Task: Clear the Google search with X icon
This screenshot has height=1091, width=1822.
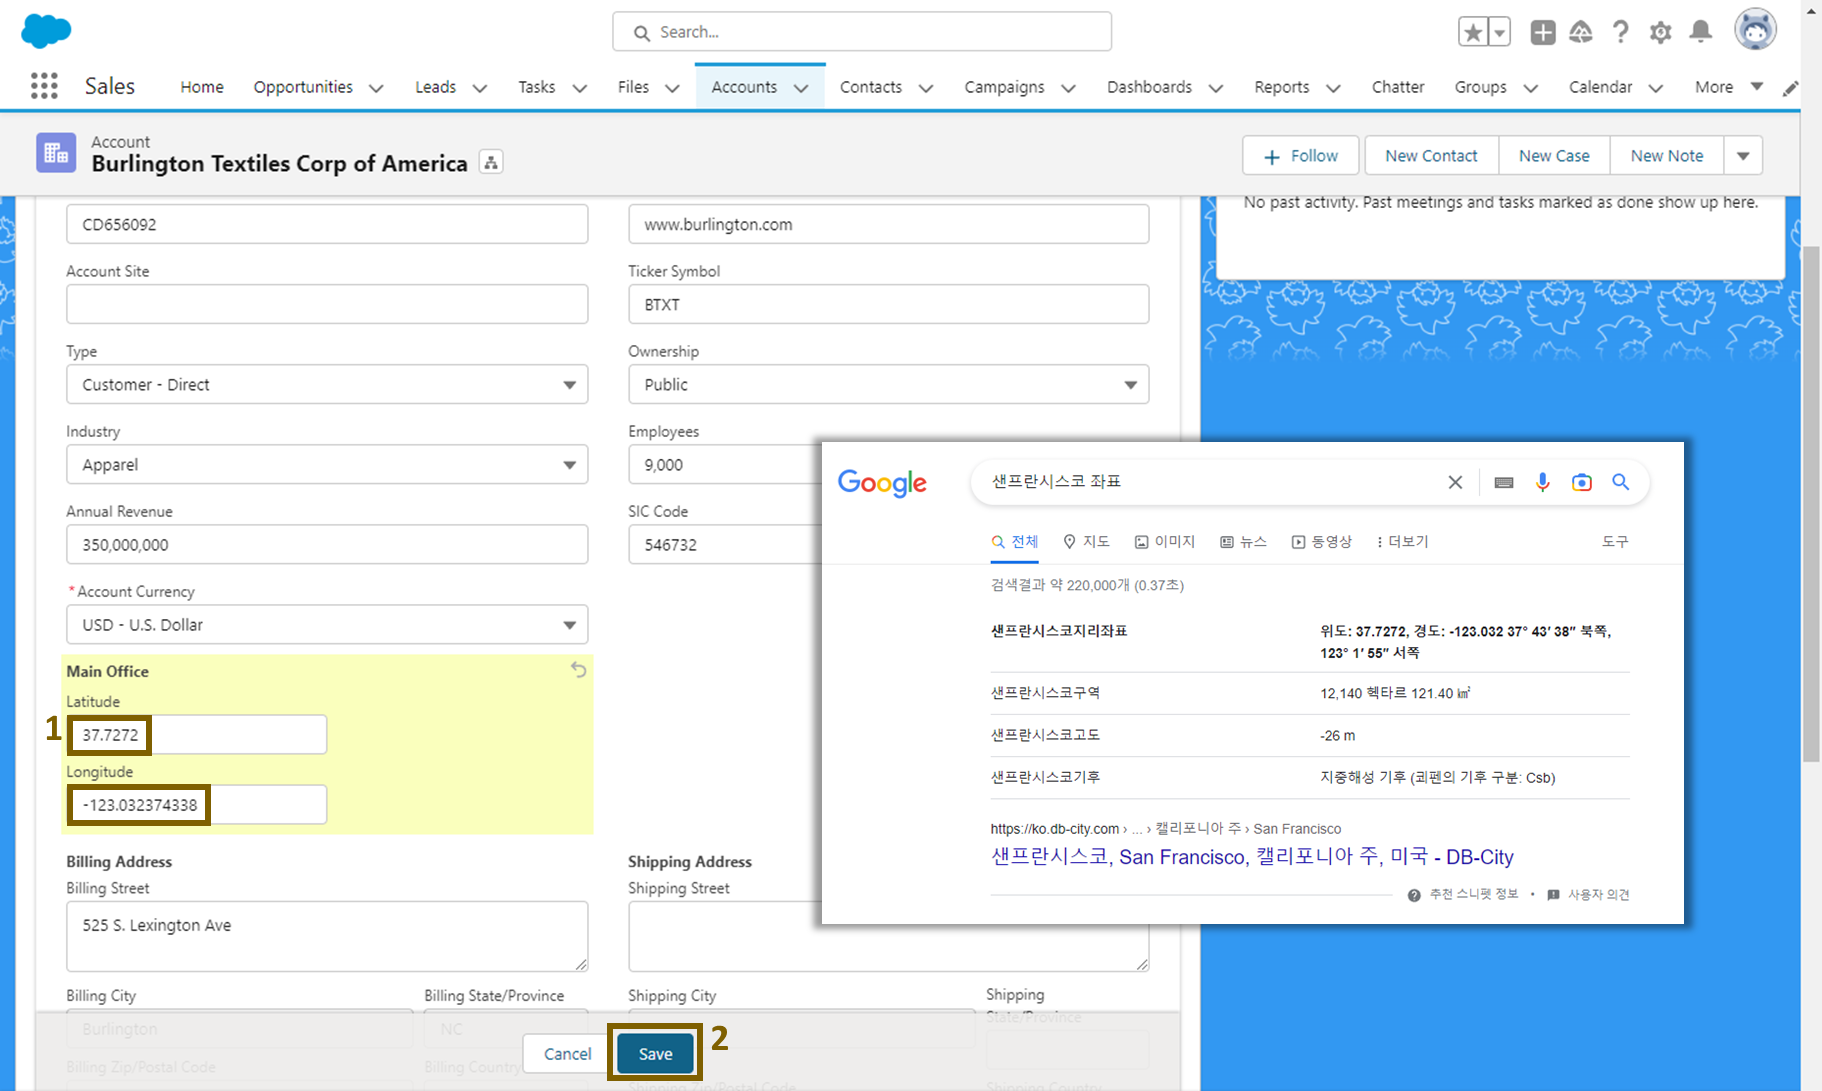Action: (x=1455, y=482)
